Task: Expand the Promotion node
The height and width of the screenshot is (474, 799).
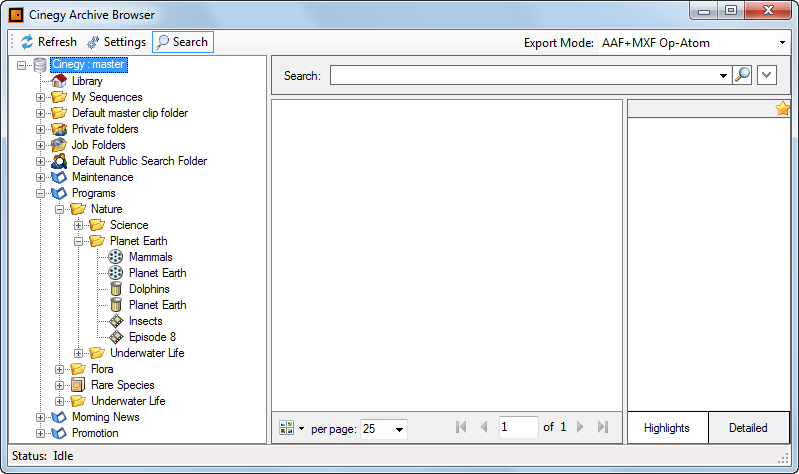Action: coord(40,433)
